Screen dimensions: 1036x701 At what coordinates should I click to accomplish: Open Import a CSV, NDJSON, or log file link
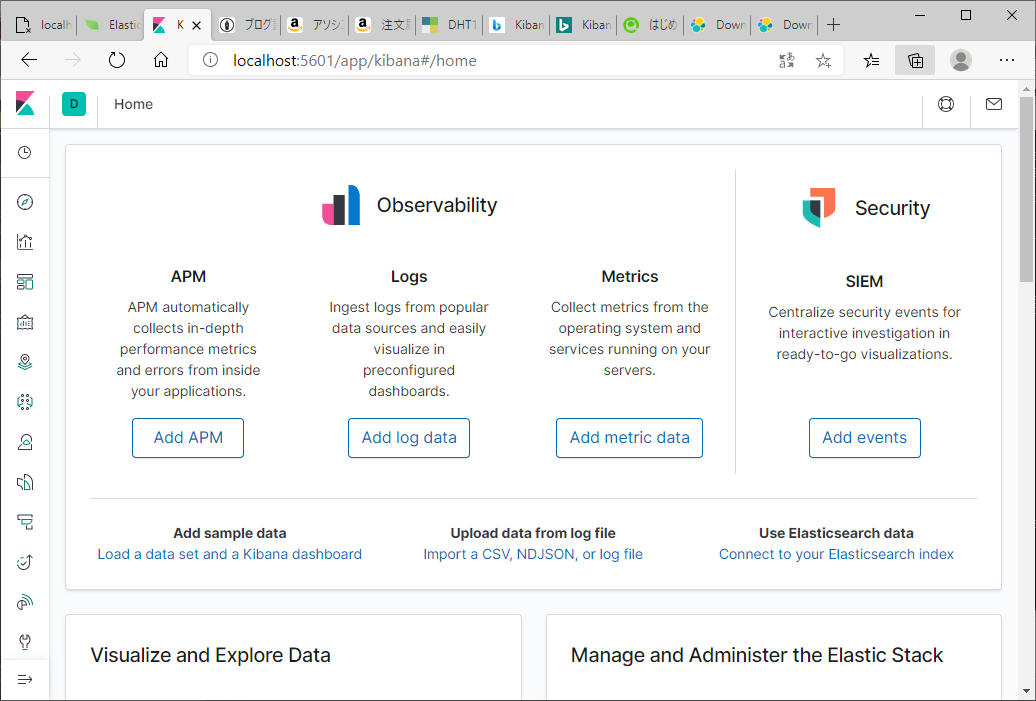[x=533, y=554]
